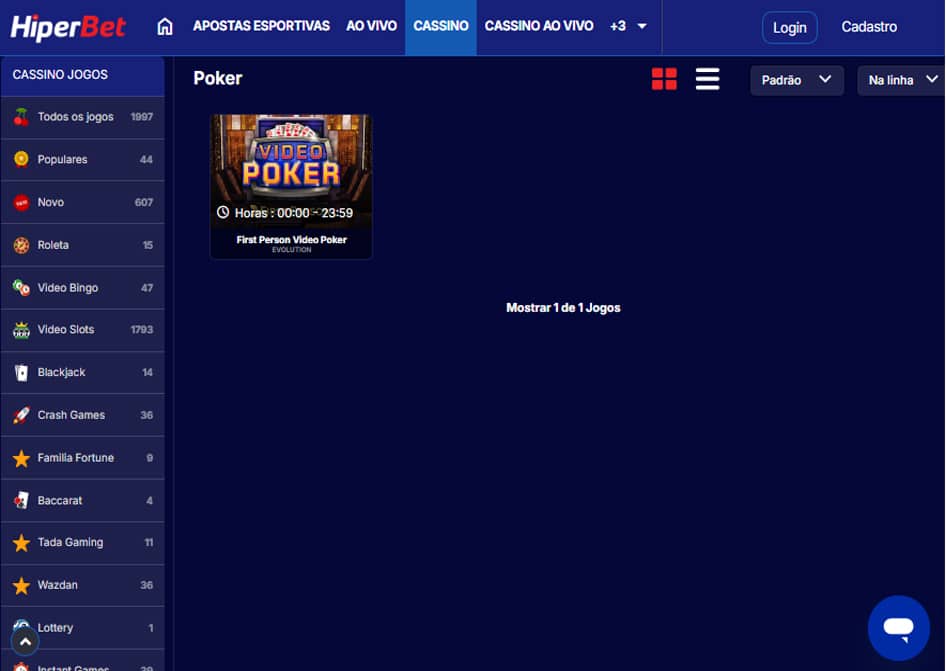Click the Video Bingo sidebar icon
This screenshot has height=671, width=946.
pos(22,287)
